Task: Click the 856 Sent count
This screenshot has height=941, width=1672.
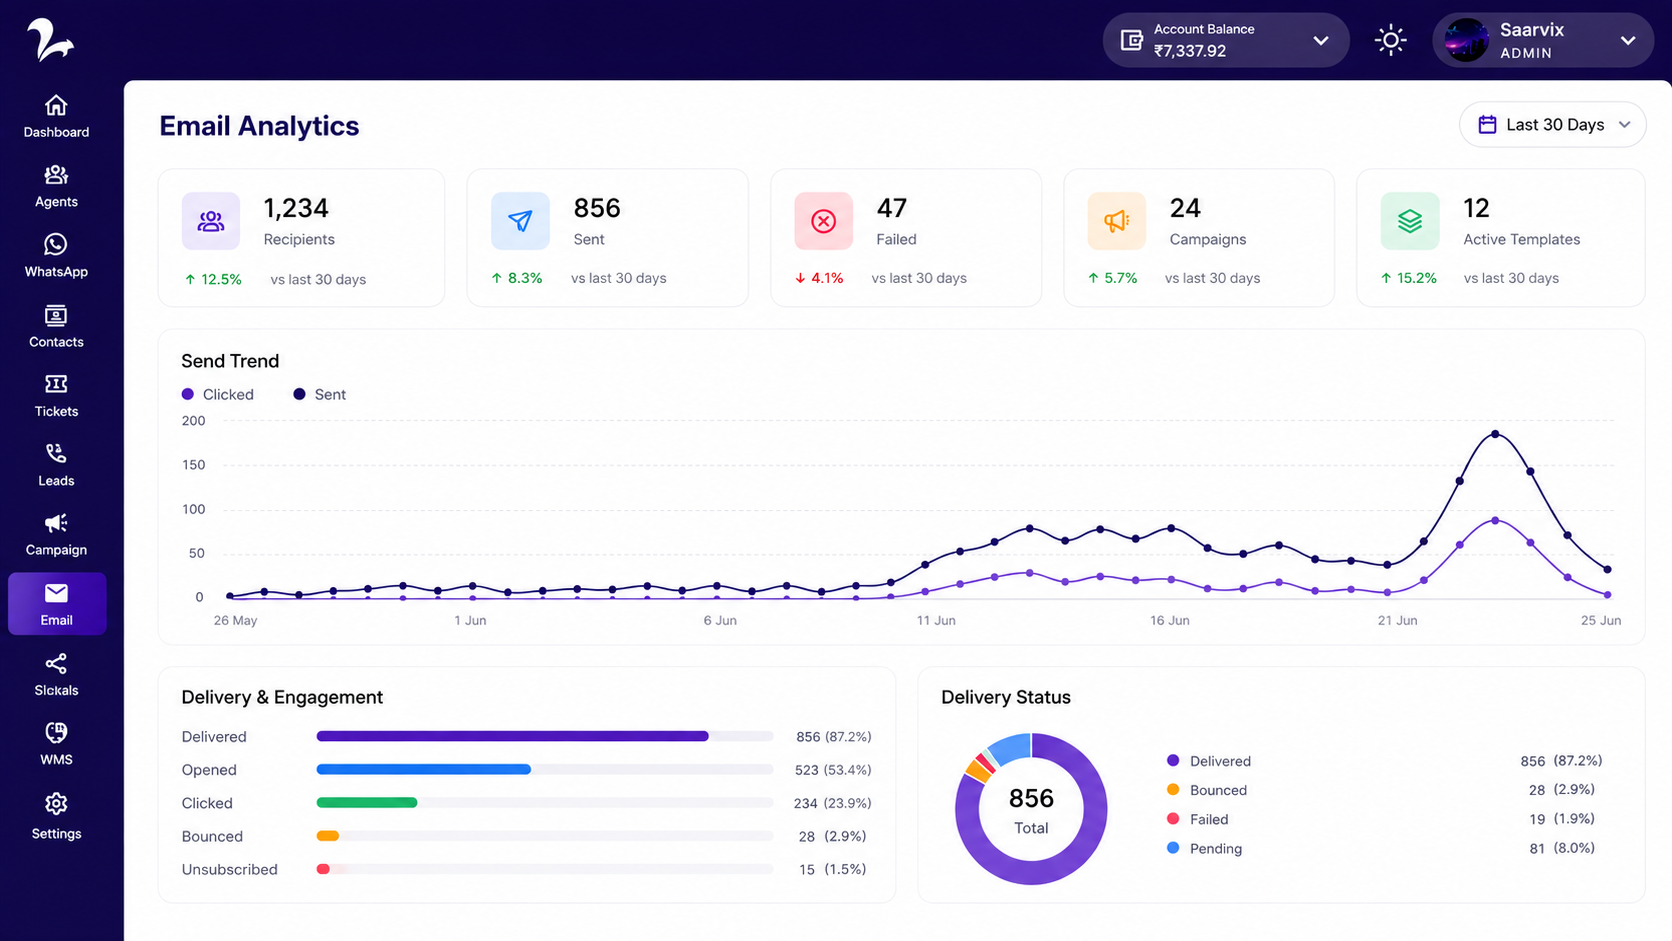Action: (597, 208)
